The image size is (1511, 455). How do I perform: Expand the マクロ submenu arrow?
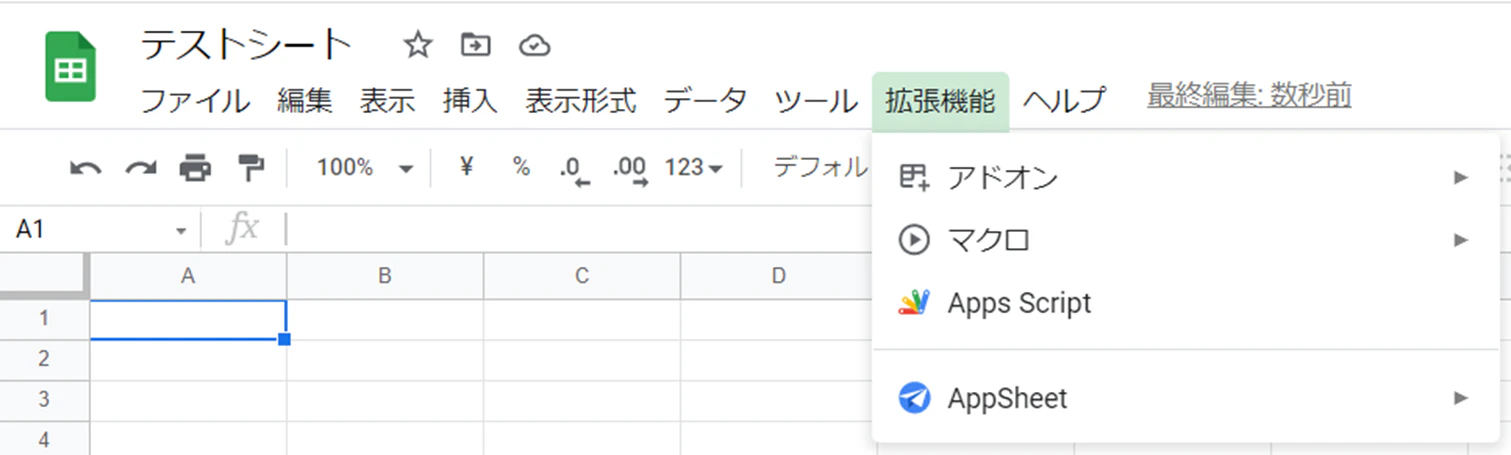(1461, 240)
